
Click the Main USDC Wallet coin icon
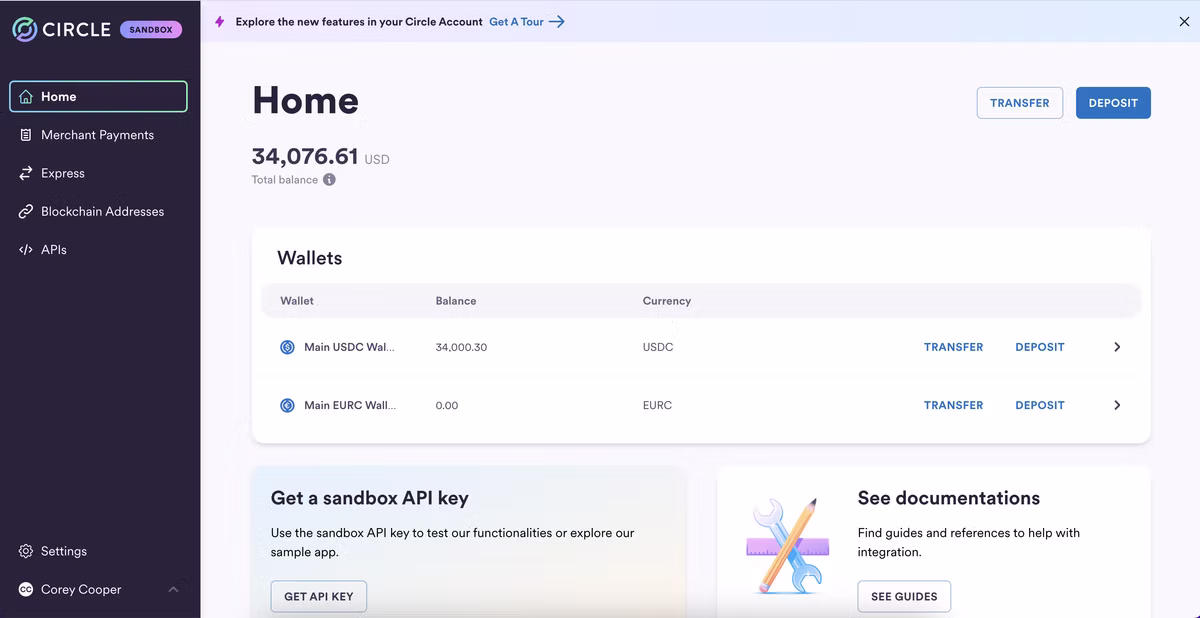[x=287, y=347]
